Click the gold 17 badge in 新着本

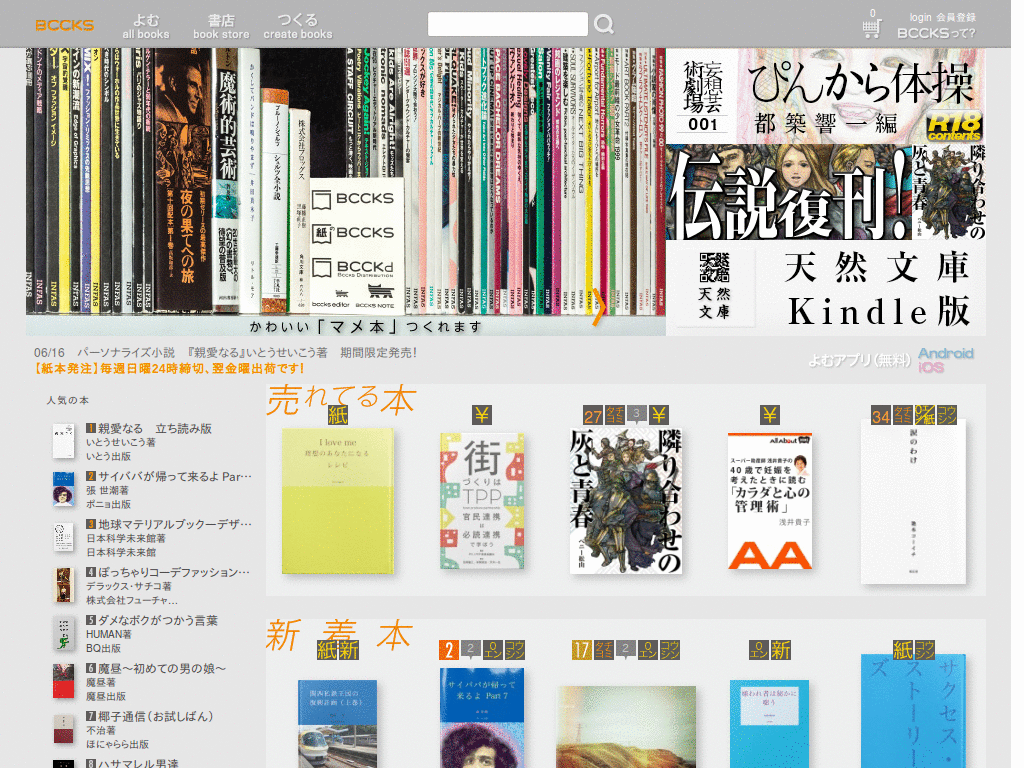pos(582,650)
